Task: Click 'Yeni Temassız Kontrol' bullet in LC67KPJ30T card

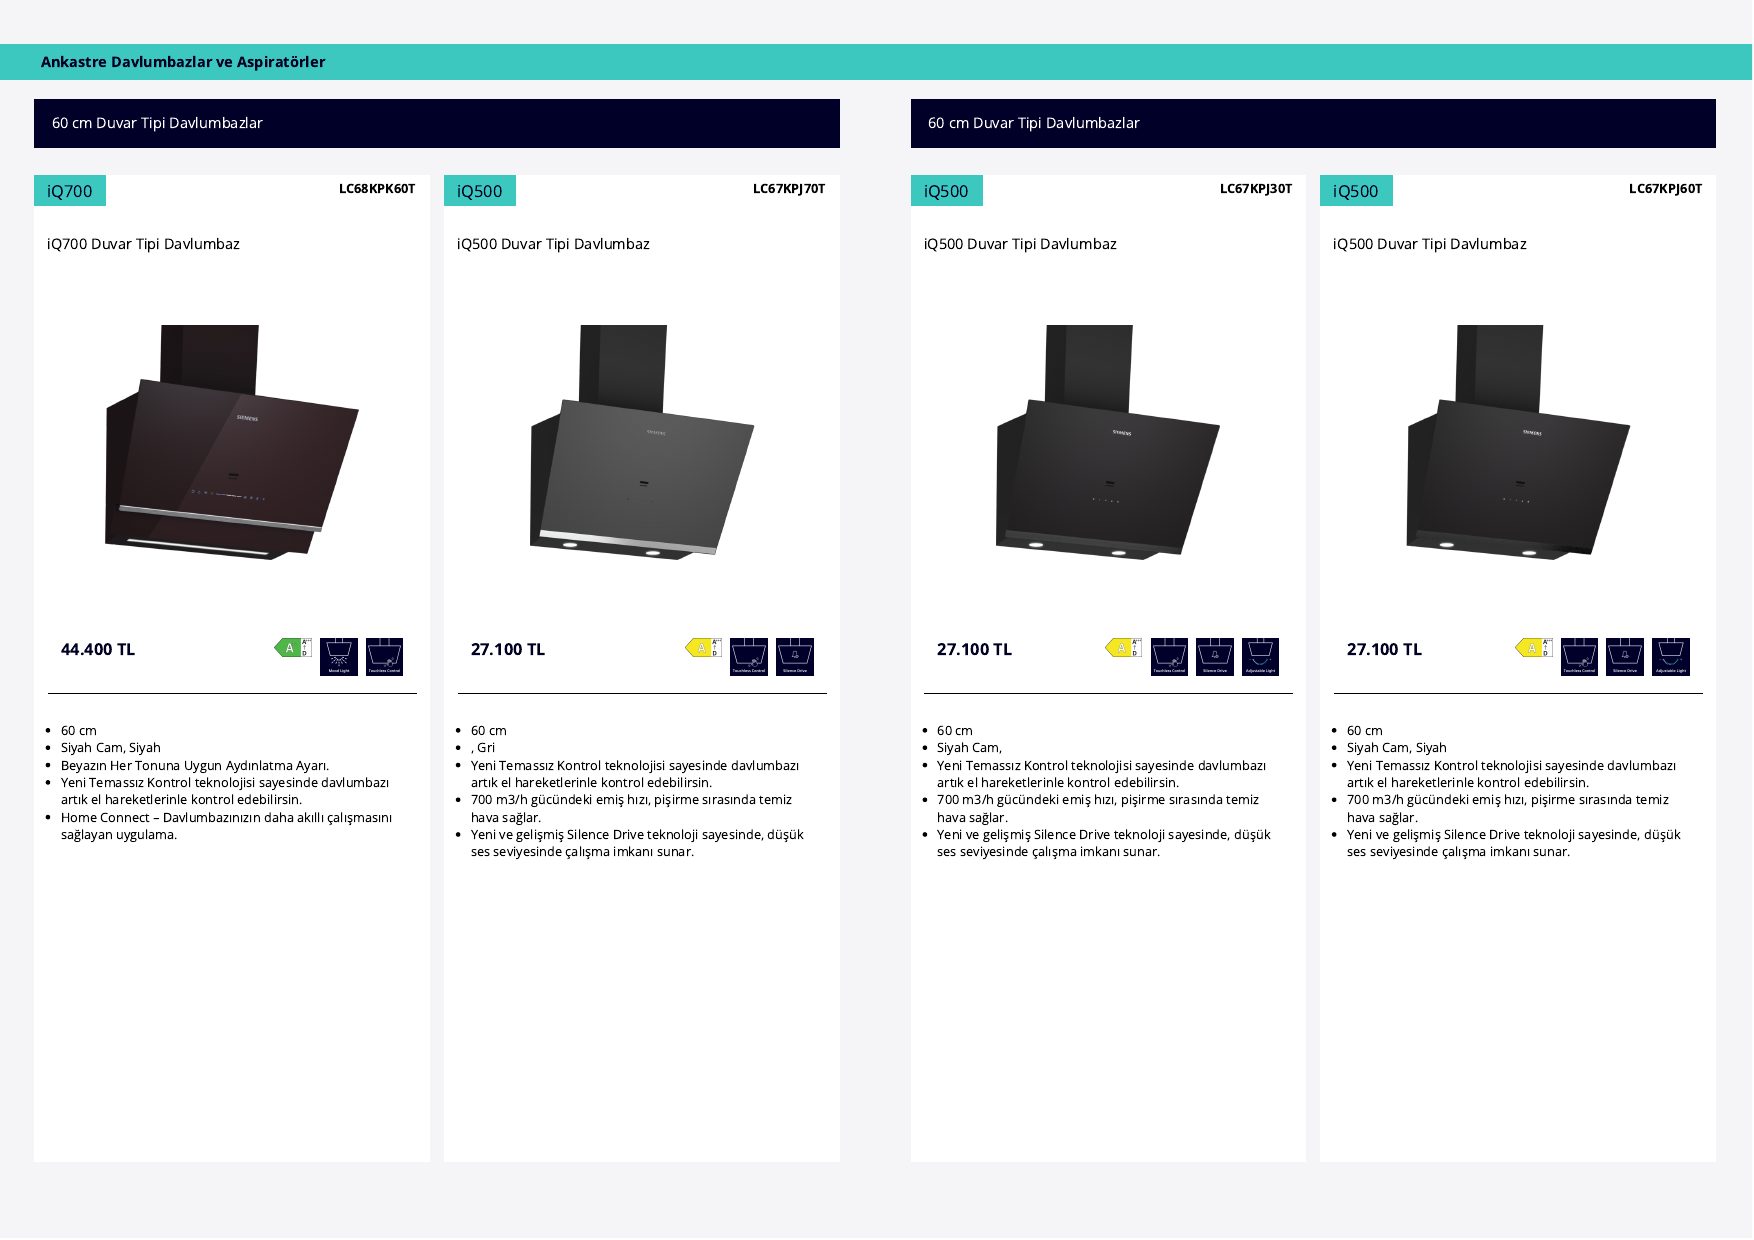Action: tap(1102, 774)
